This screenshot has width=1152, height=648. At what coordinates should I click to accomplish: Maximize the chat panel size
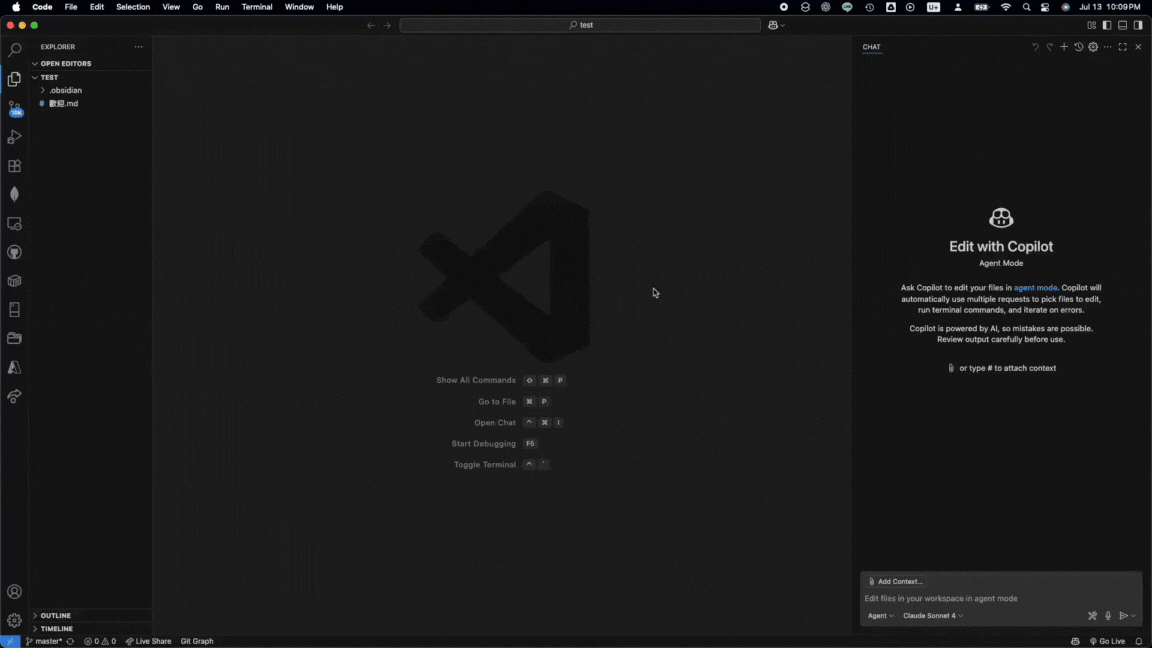coord(1123,47)
